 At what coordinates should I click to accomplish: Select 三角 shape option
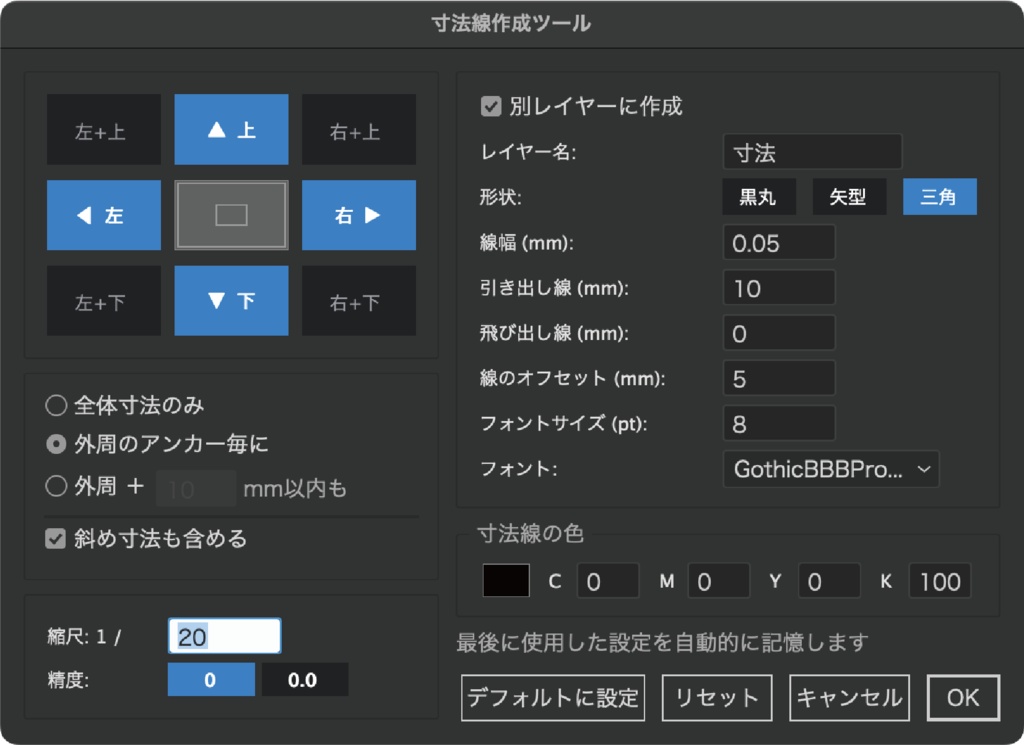(940, 197)
